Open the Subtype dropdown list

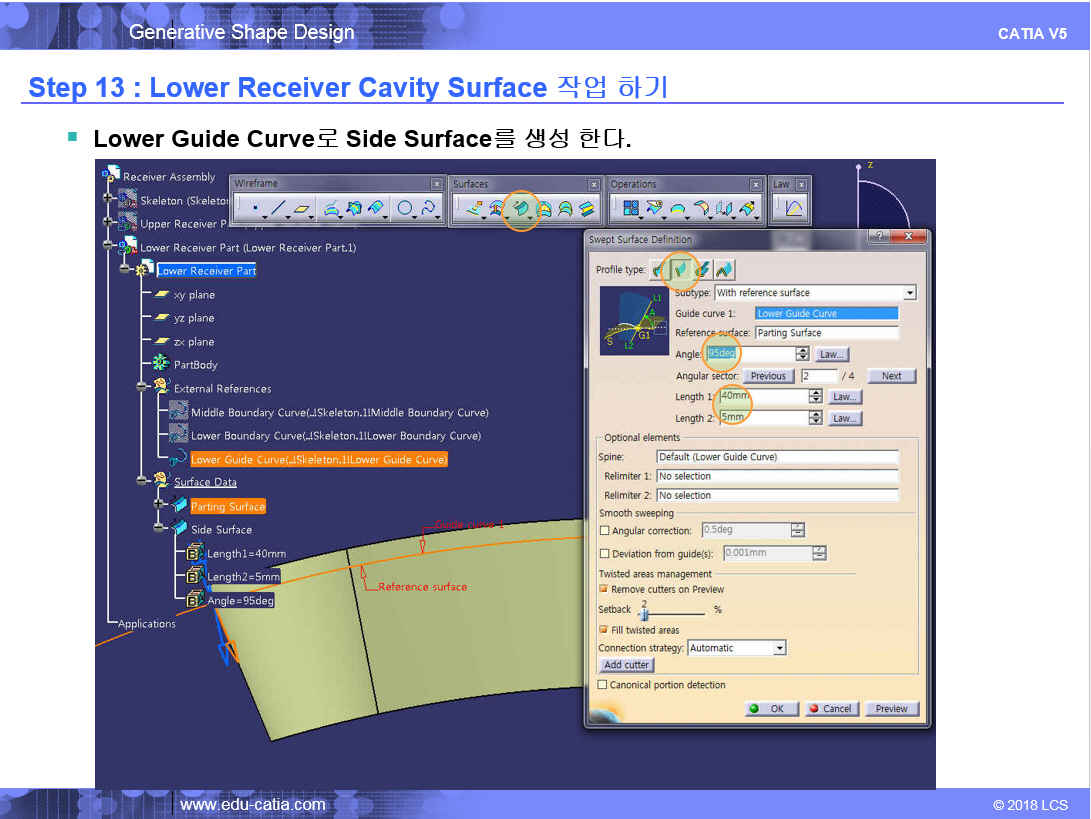[909, 293]
